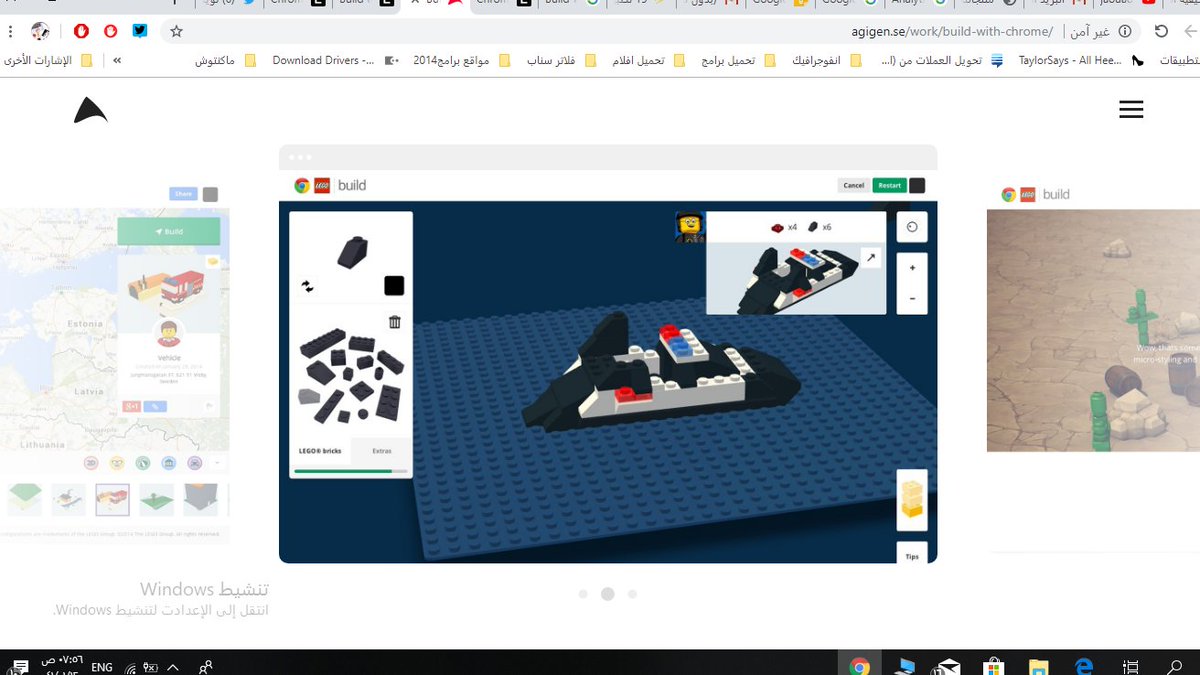The image size is (1200, 675).
Task: Open the 'تحويل العملات من' bookmark
Action: coord(940,60)
